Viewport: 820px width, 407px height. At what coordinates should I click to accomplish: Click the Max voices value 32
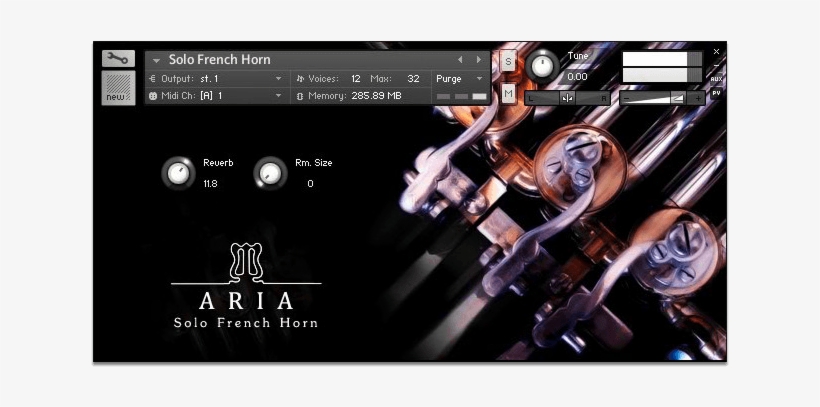click(413, 79)
